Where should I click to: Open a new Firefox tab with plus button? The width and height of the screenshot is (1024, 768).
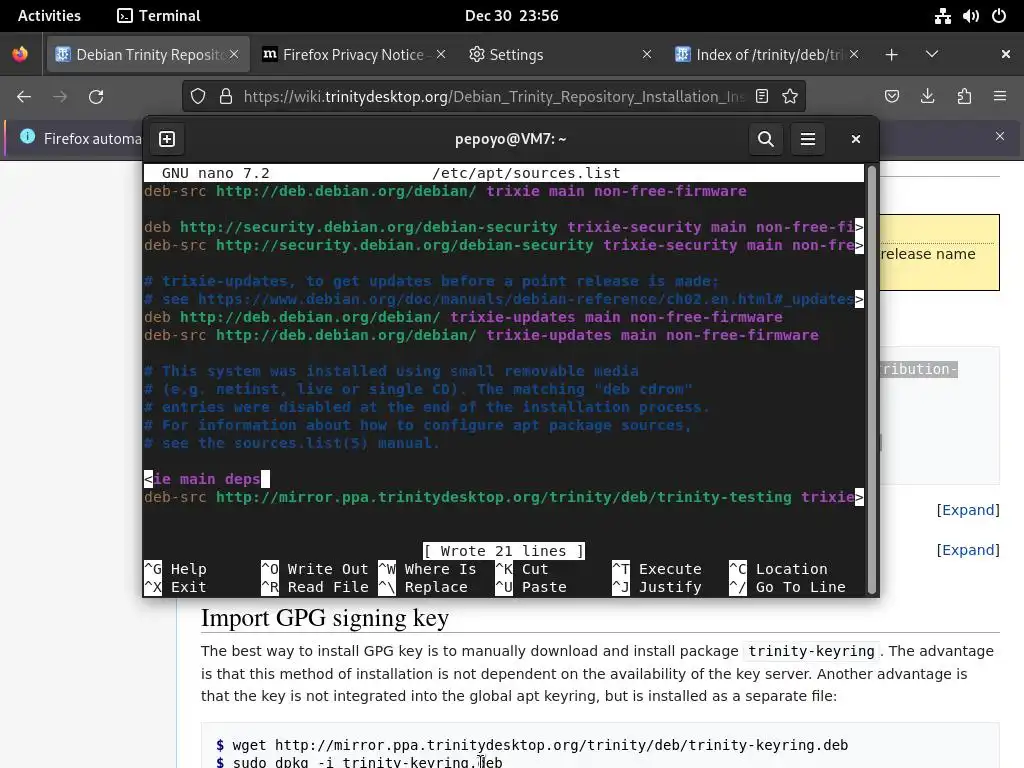pos(891,54)
